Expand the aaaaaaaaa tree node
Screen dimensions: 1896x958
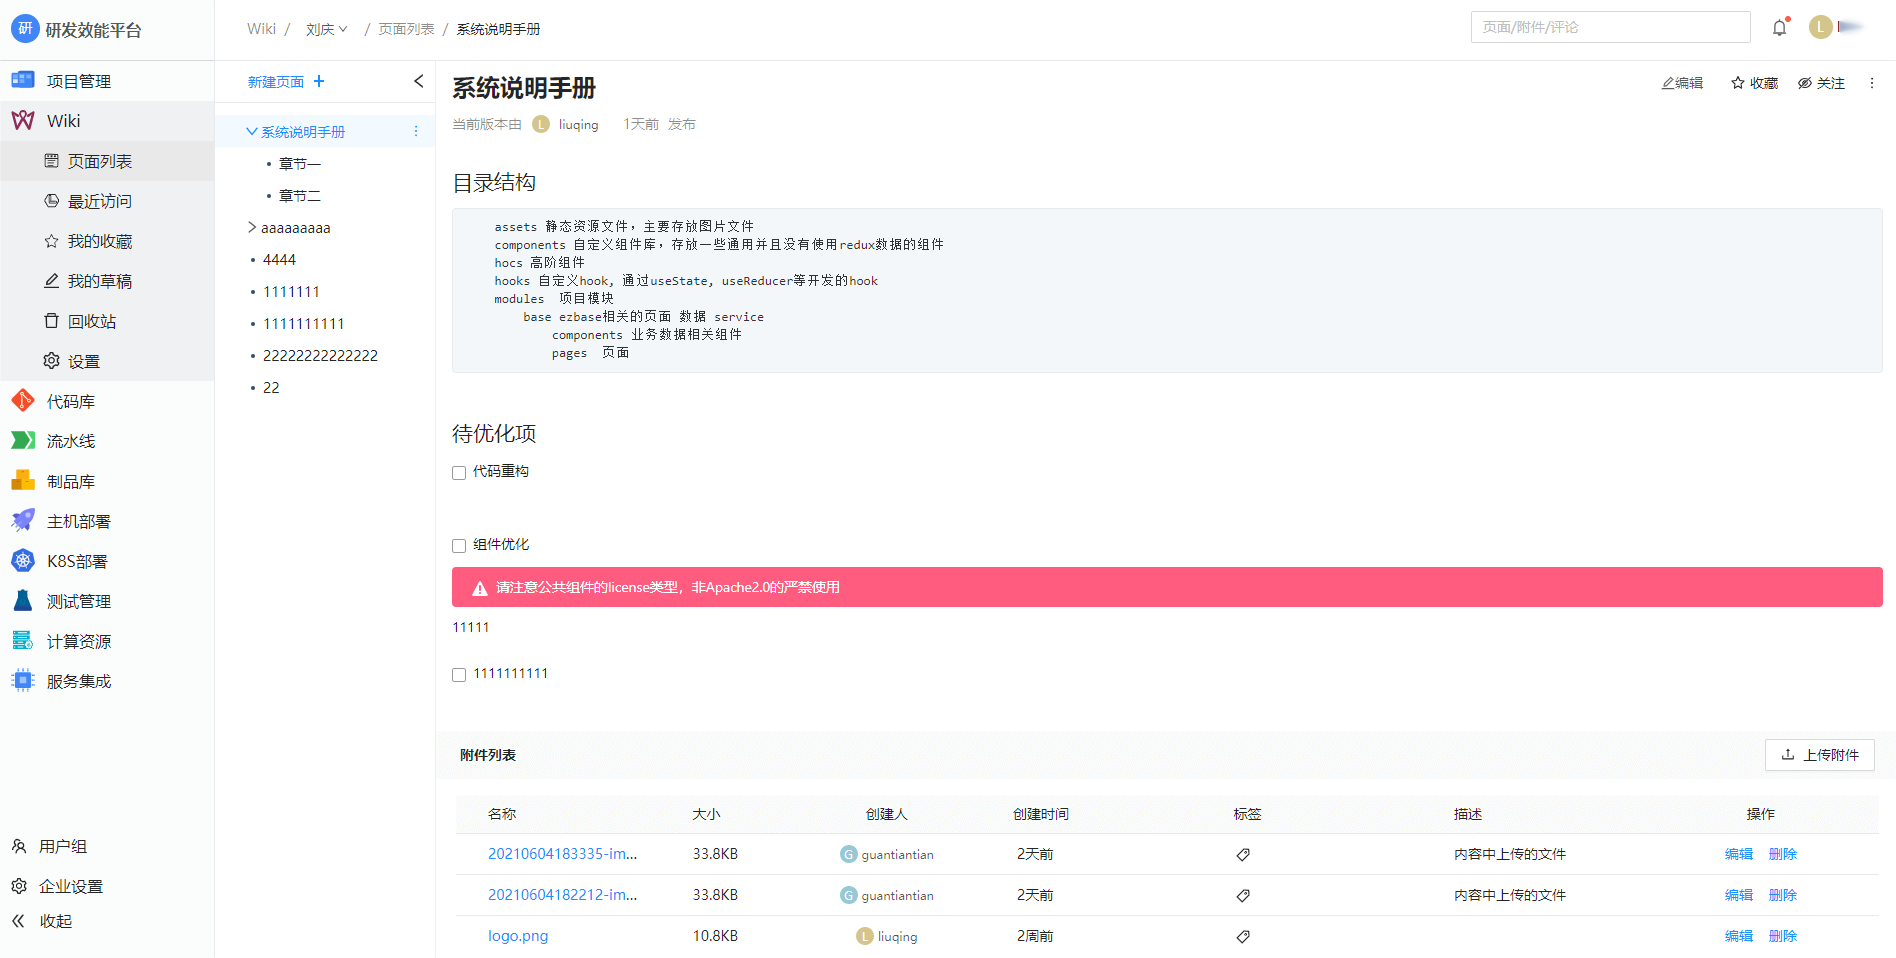[x=252, y=228]
